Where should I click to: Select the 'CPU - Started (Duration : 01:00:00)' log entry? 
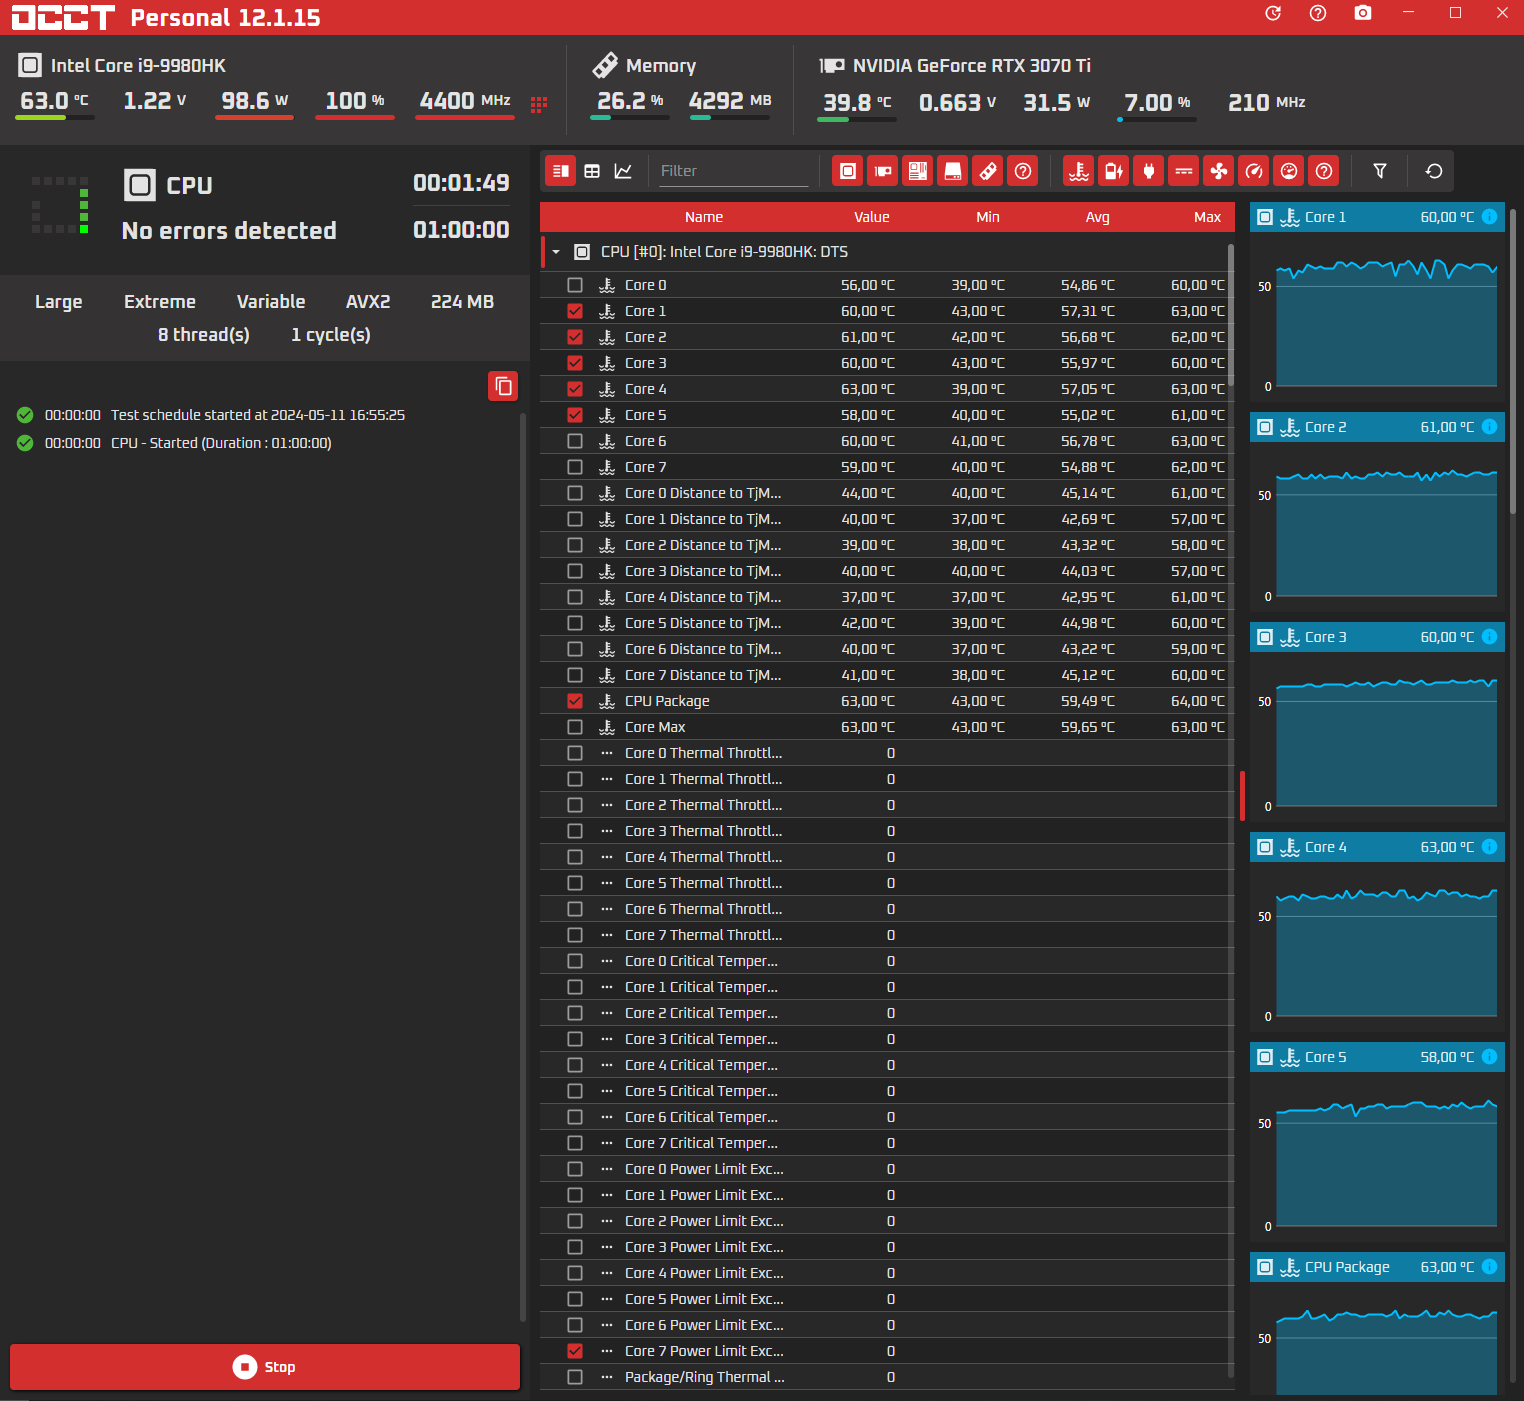tap(221, 443)
